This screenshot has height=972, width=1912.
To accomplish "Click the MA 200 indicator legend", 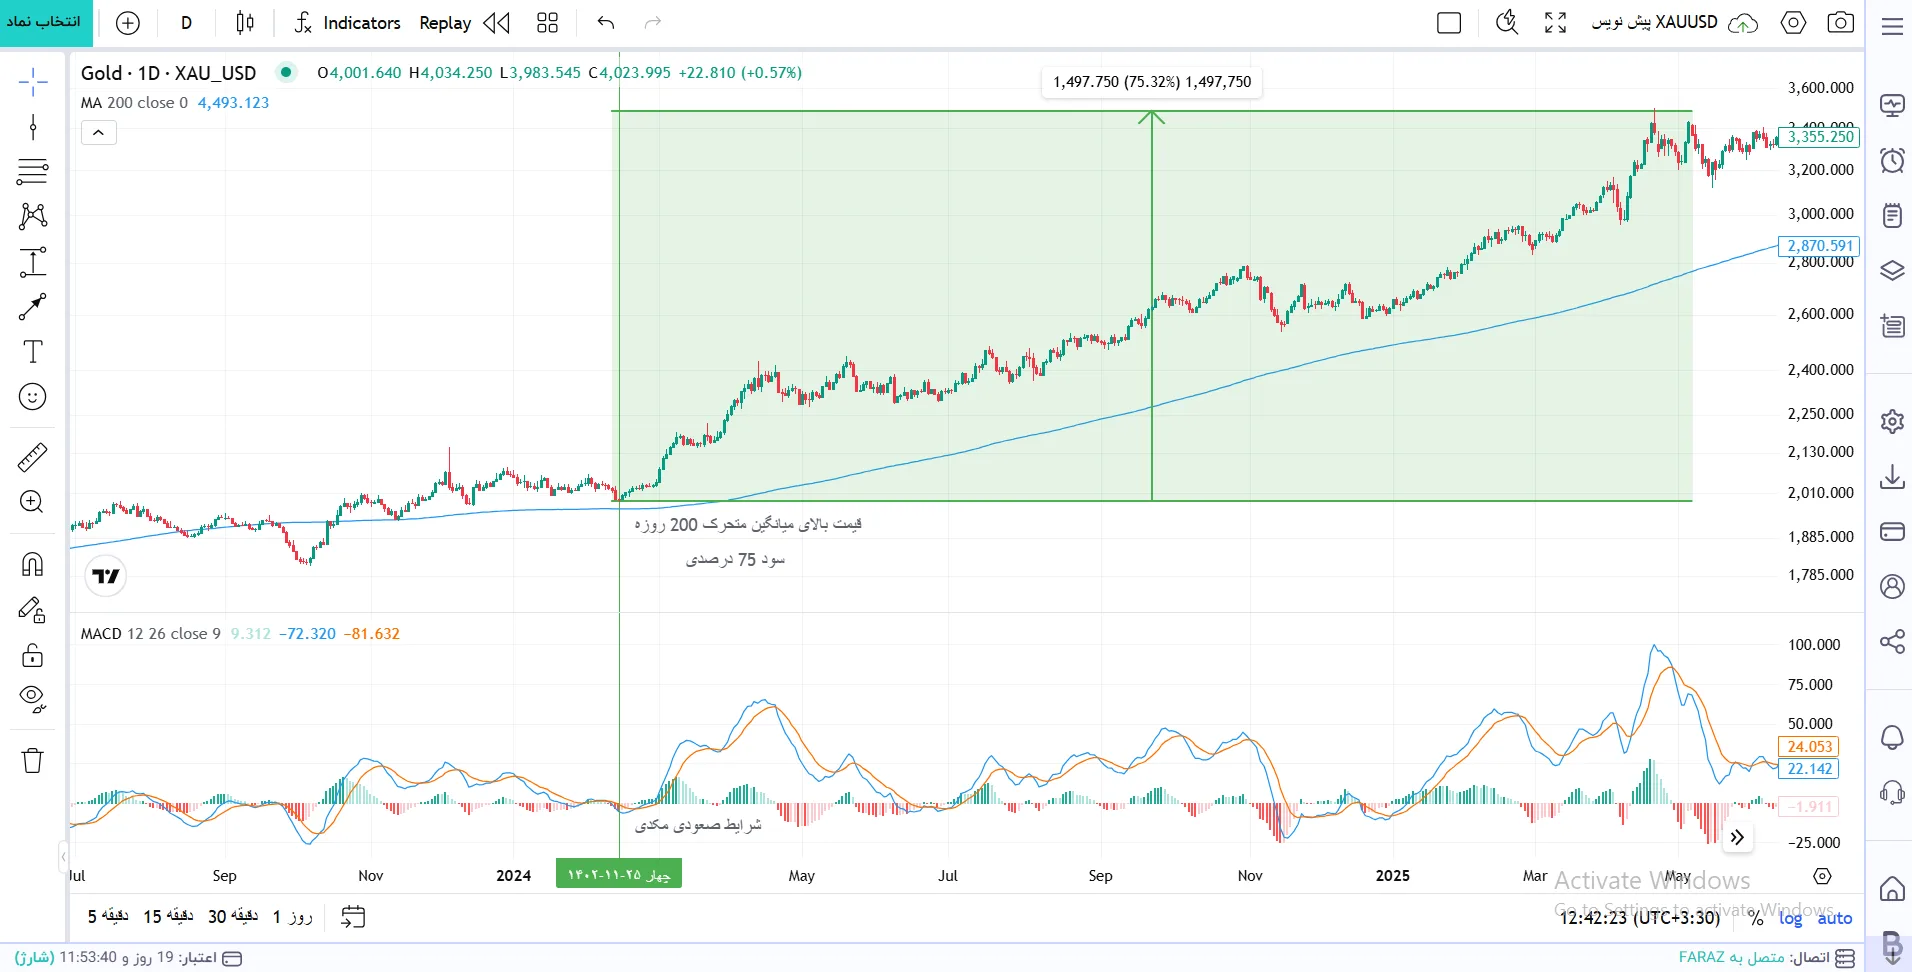I will (x=134, y=102).
